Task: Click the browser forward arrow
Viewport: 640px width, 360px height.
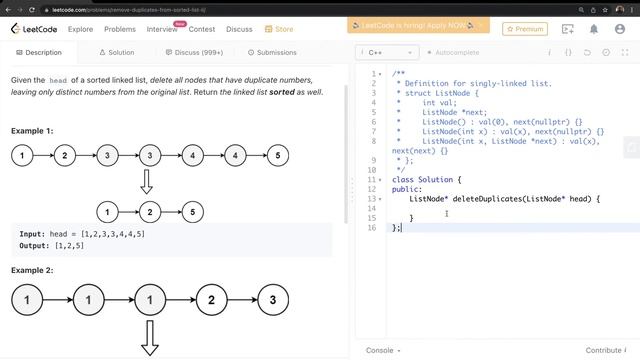Action: tap(20, 9)
